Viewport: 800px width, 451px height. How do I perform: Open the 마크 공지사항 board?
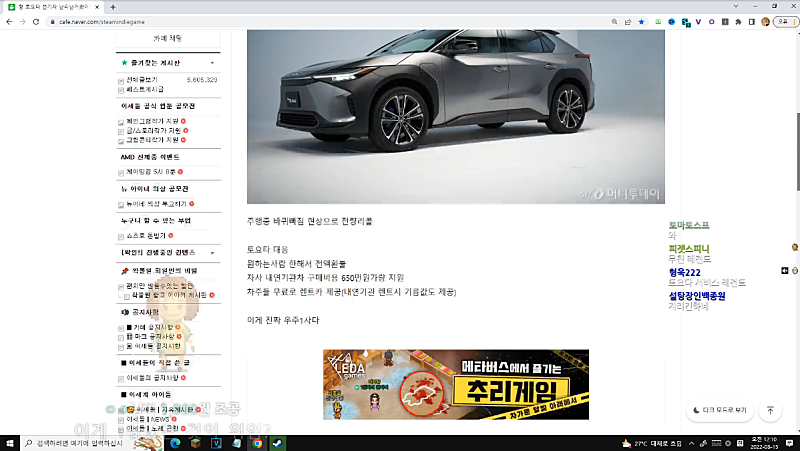coord(150,337)
